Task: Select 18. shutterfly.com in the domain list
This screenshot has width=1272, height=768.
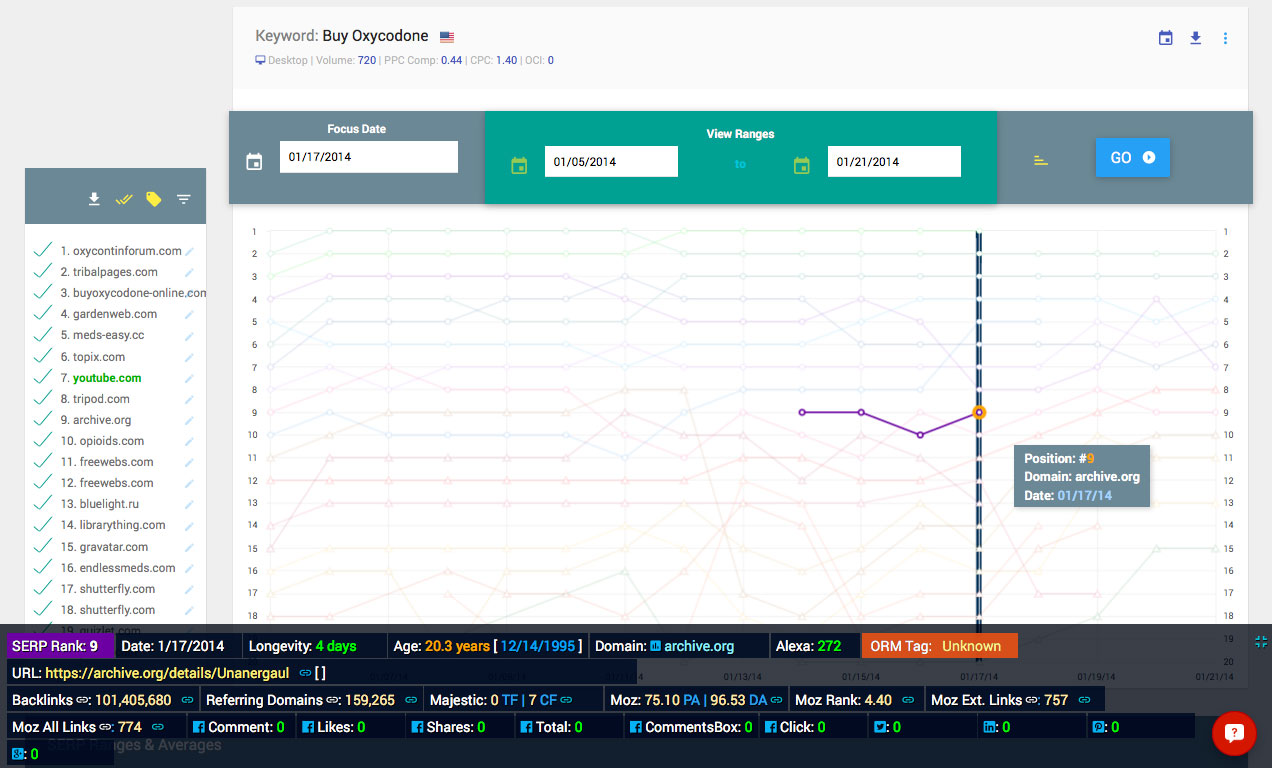Action: tap(108, 610)
